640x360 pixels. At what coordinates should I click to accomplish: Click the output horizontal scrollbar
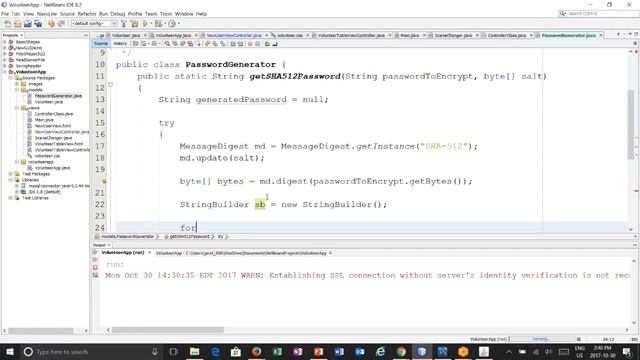(168, 330)
